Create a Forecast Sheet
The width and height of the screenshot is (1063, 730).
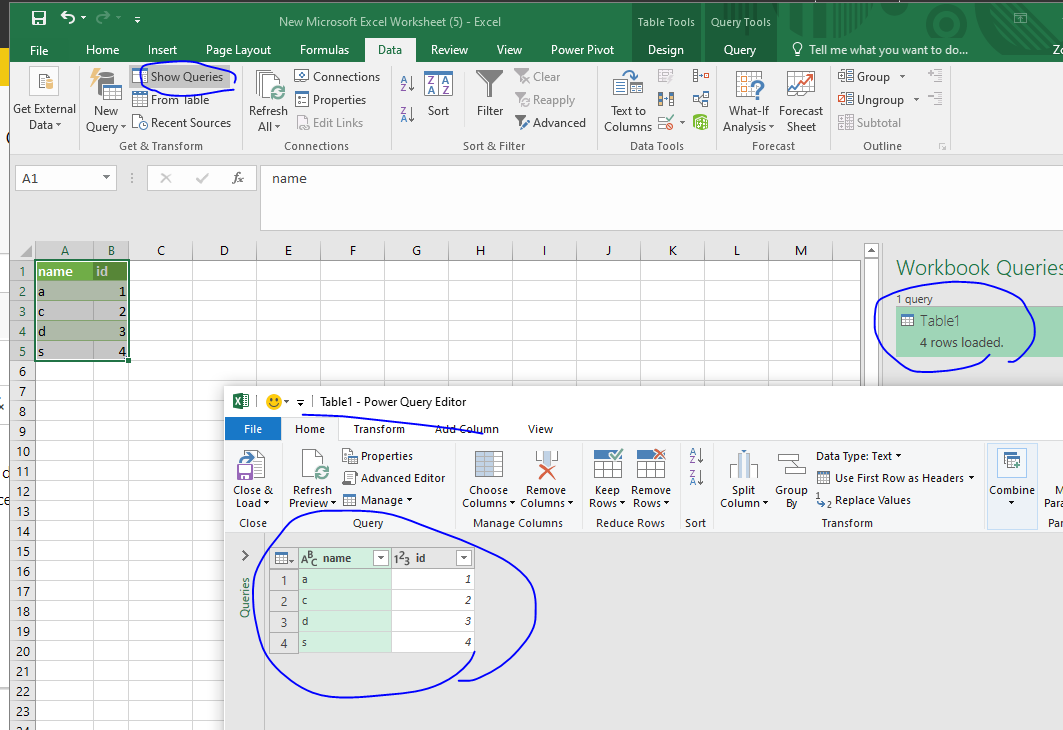click(x=801, y=100)
